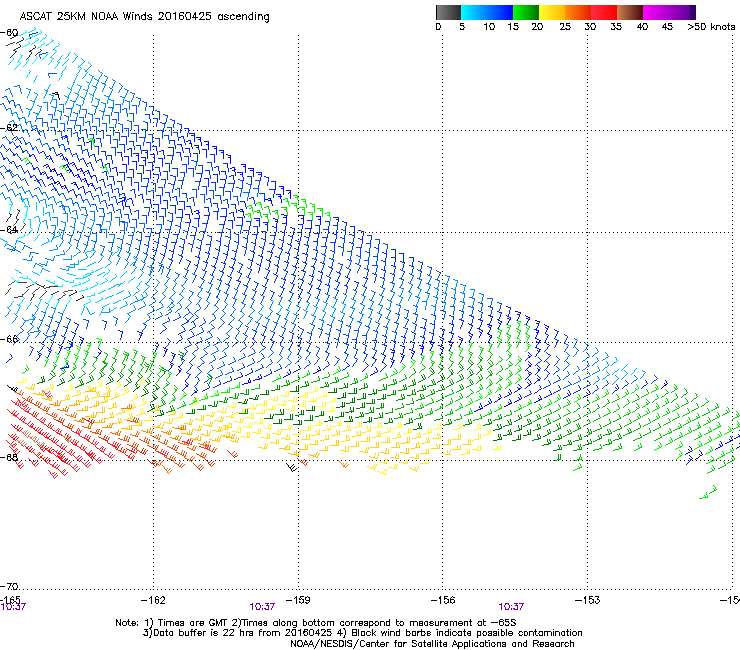Image resolution: width=740 pixels, height=650 pixels.
Task: Click the latitude label '-64'
Action: 9,230
